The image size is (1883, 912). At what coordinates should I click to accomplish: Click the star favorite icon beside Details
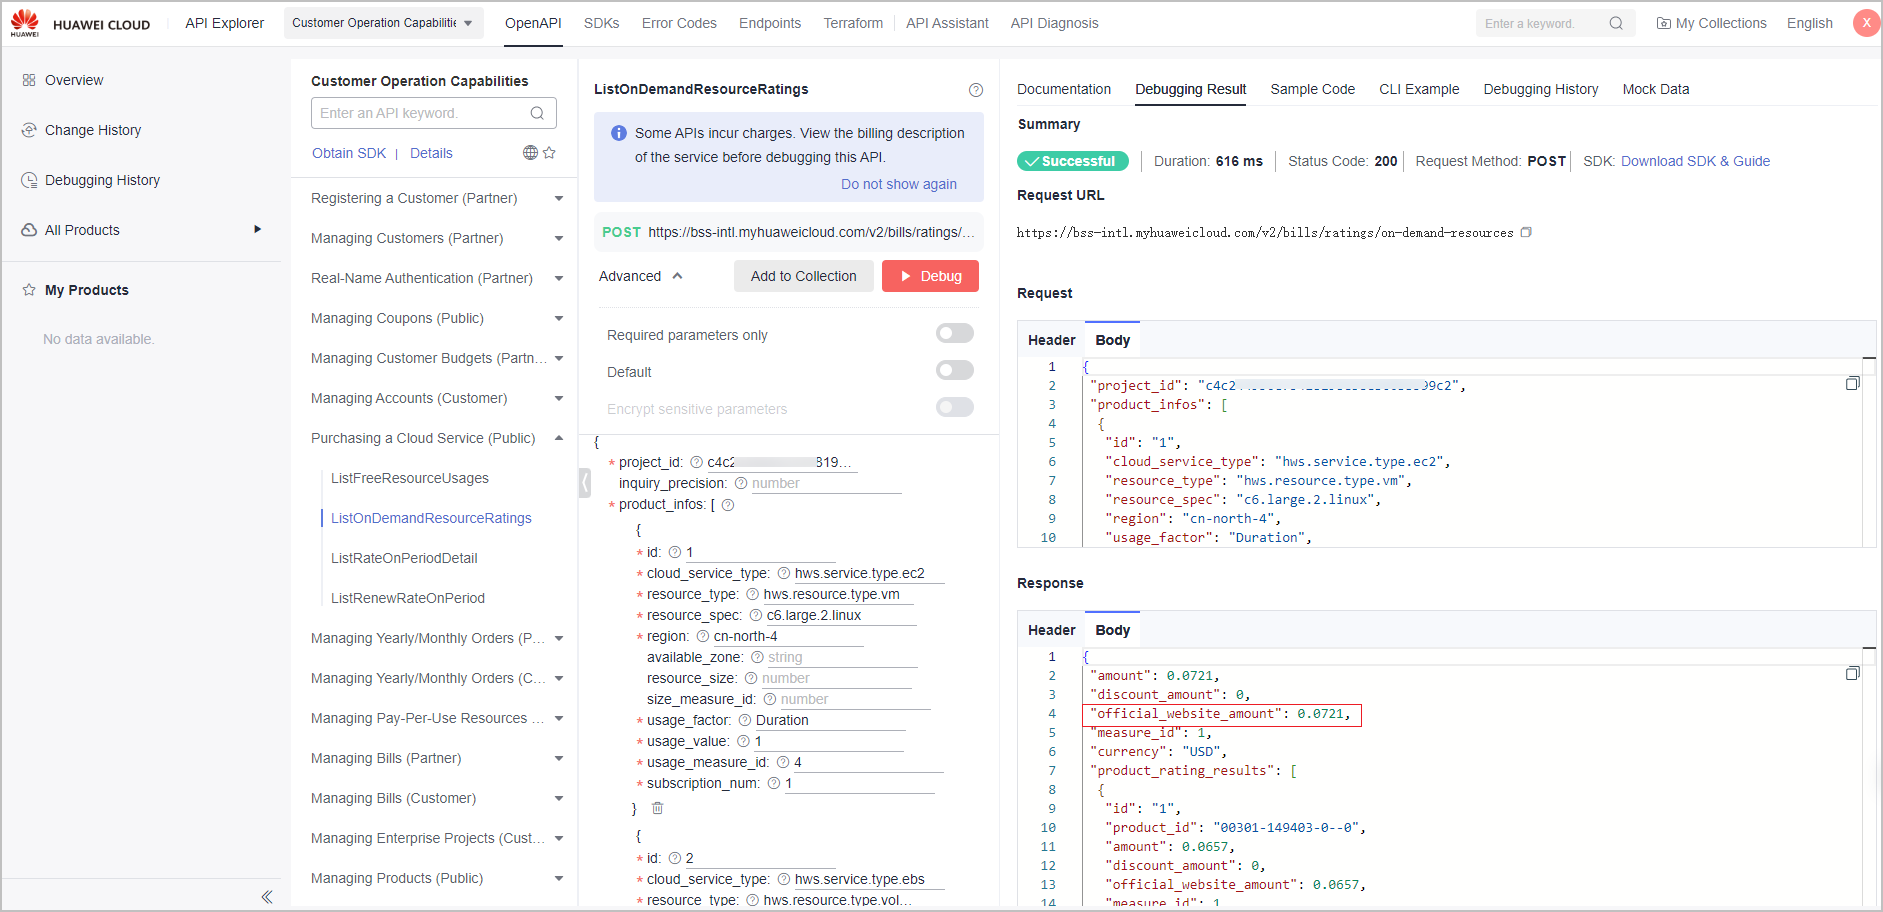click(549, 153)
